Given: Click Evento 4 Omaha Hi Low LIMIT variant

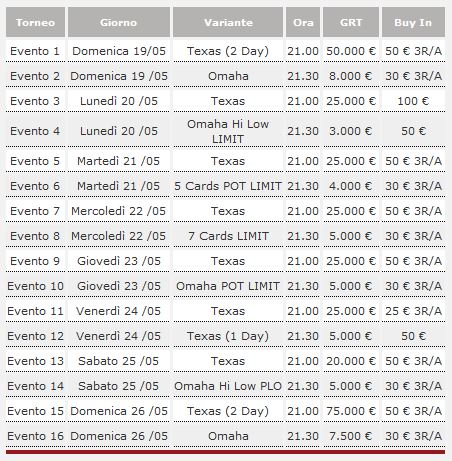Looking at the screenshot, I should click(x=228, y=131).
